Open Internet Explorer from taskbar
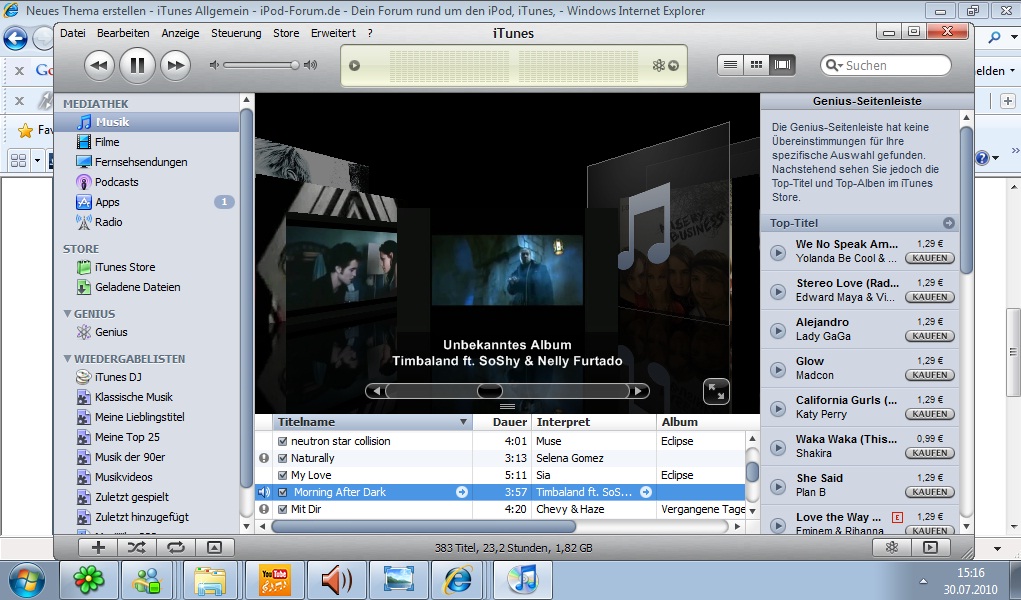The image size is (1021, 600). click(458, 579)
